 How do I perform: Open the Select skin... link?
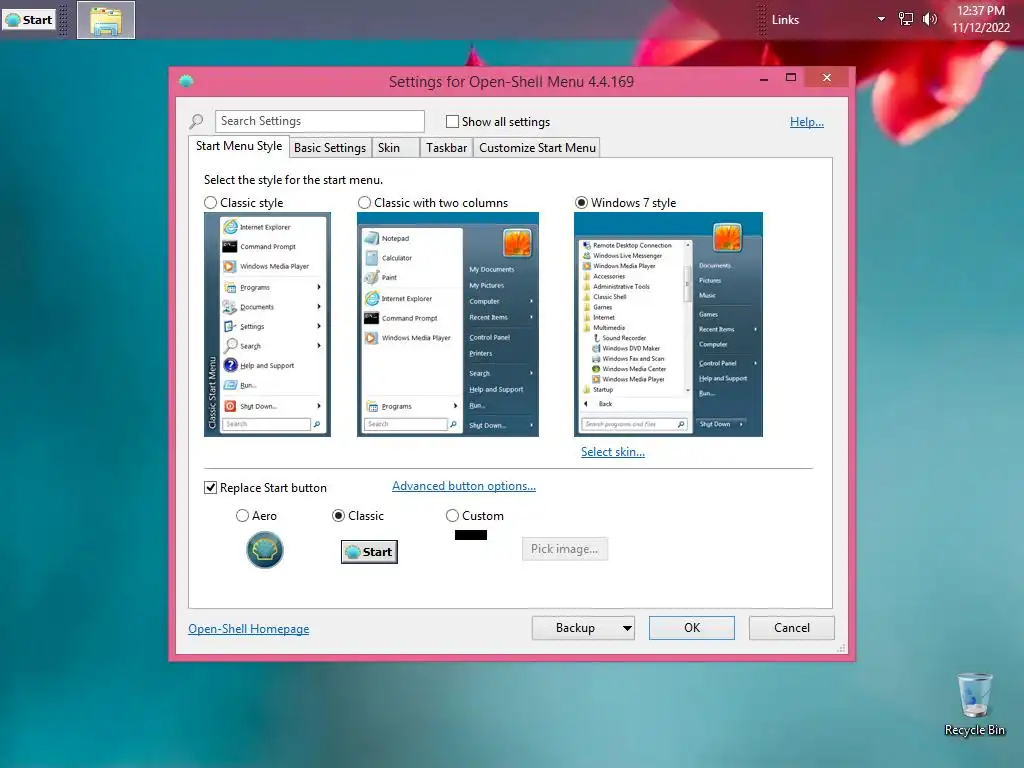[613, 452]
